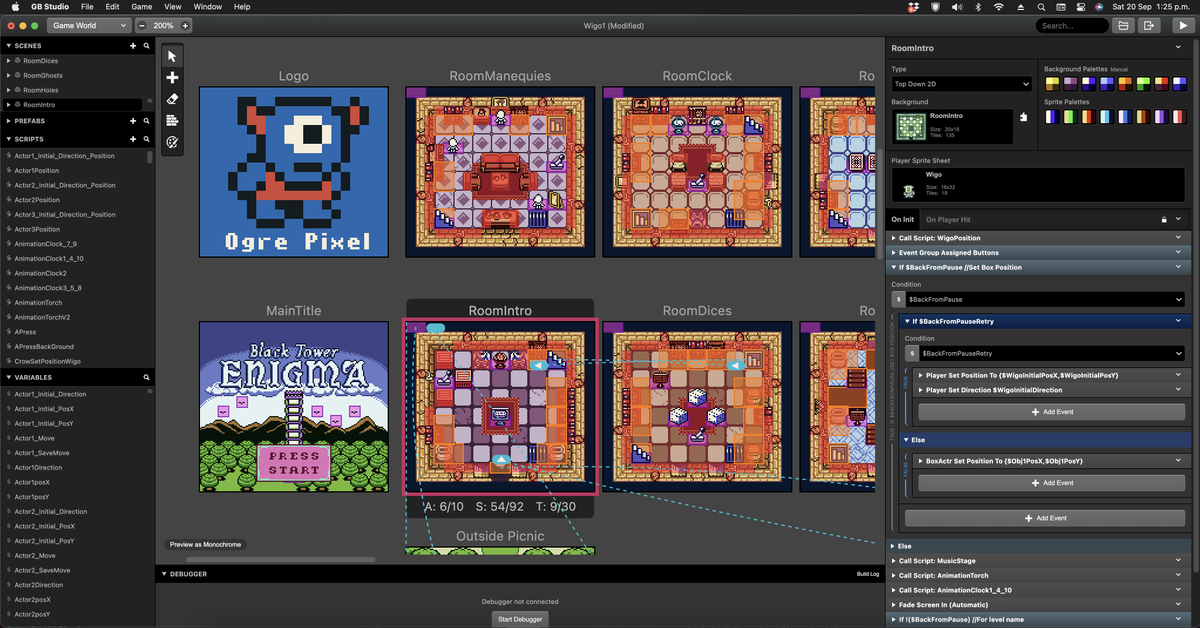Open the Game menu

pyautogui.click(x=141, y=7)
